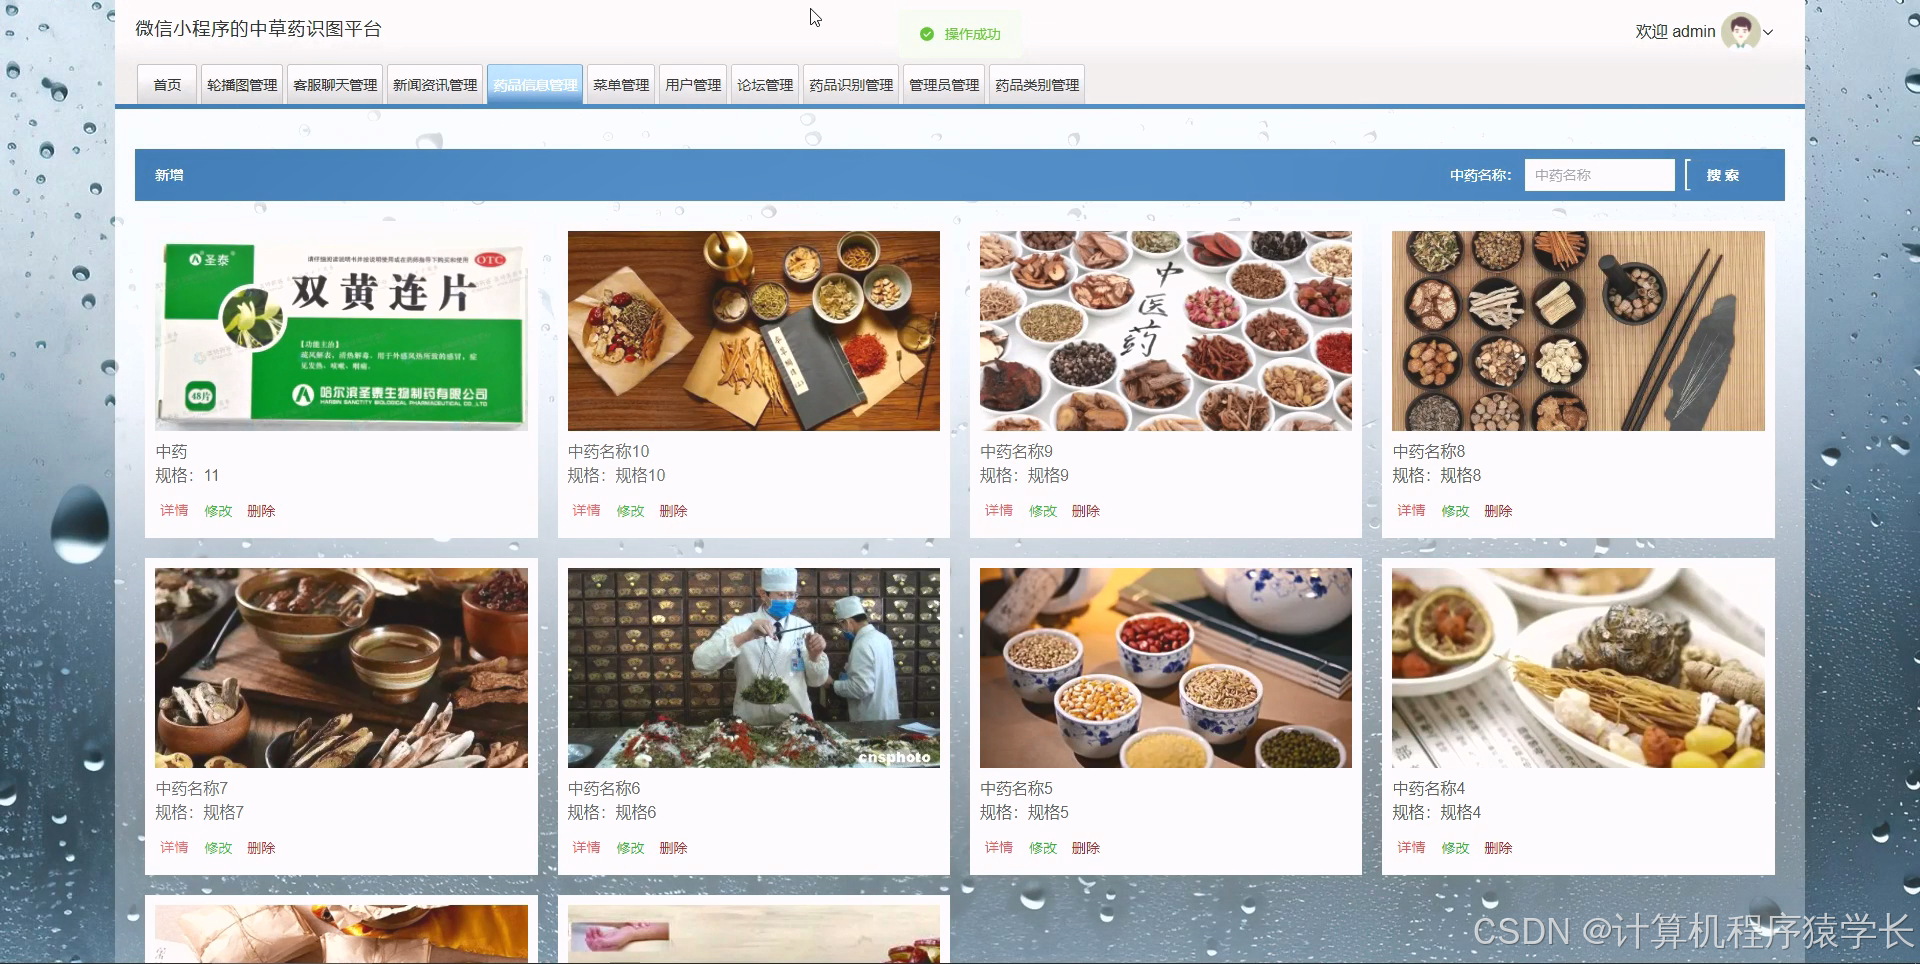Open the 中药名称8 image thumbnail

click(x=1578, y=331)
